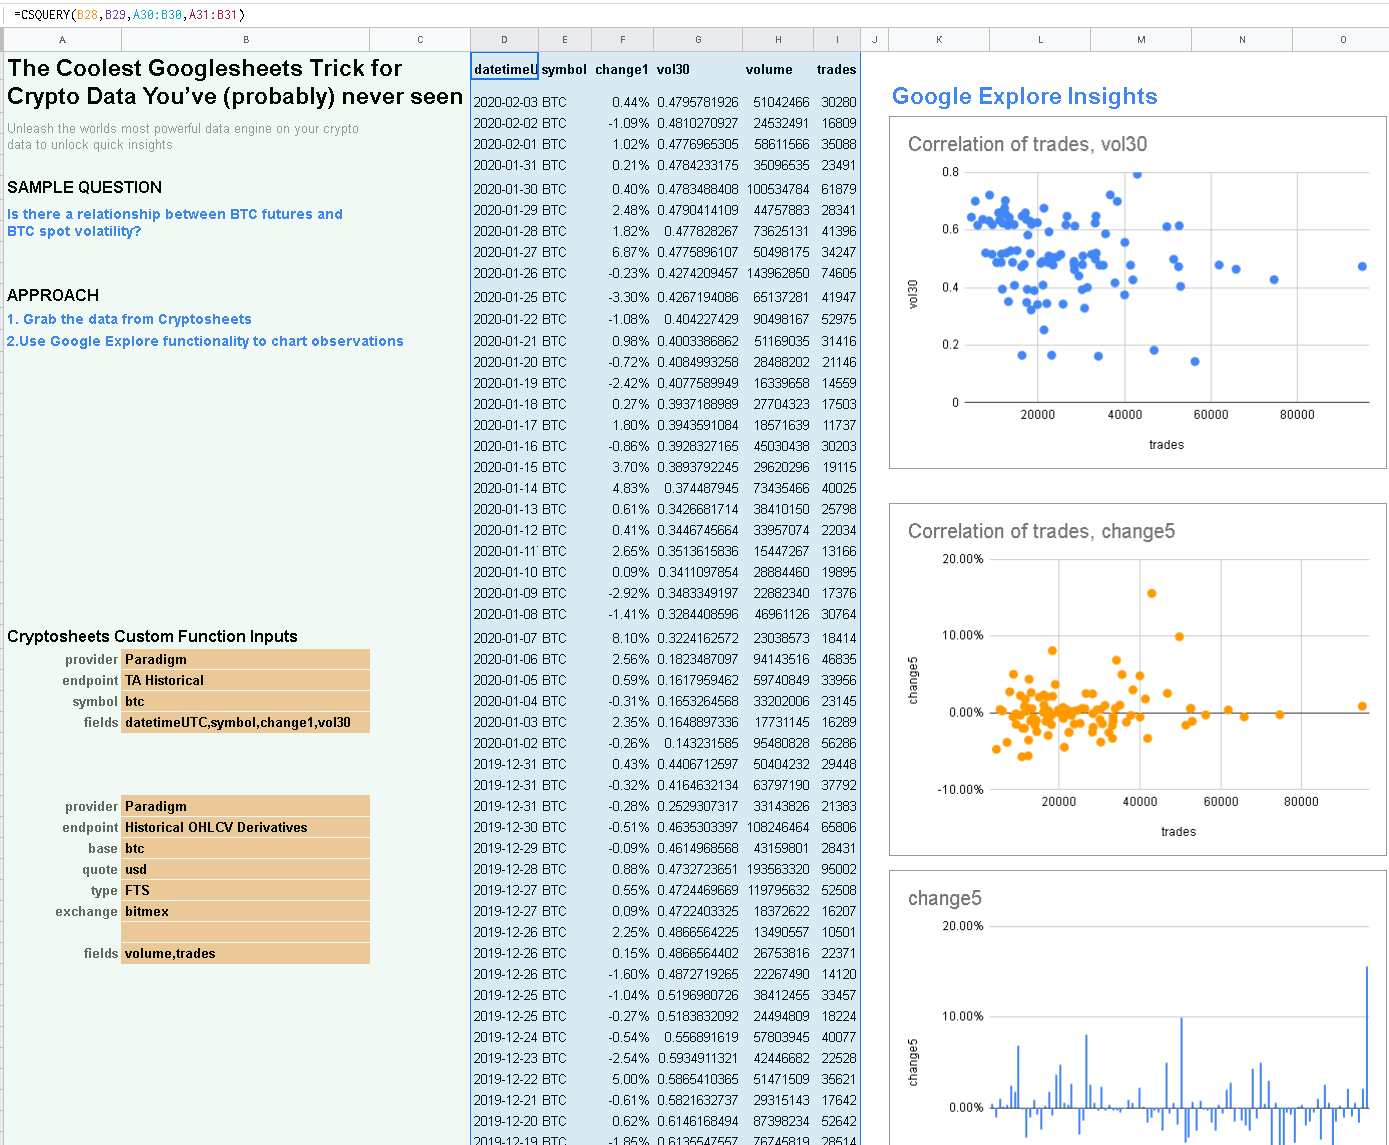Select the change5 bar chart
1389x1145 pixels.
pos(1138,1008)
